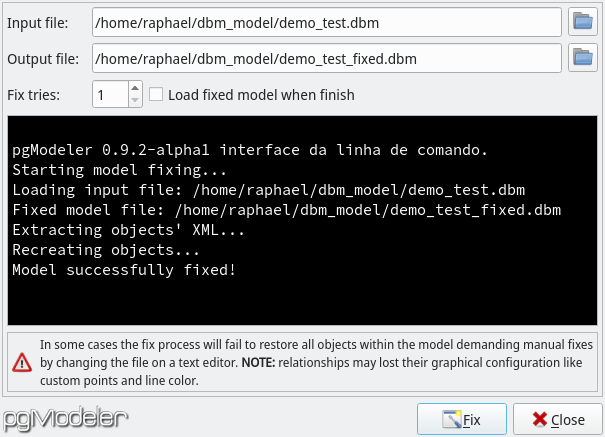Open folder browser for the output file
605x437 pixels.
click(x=583, y=58)
